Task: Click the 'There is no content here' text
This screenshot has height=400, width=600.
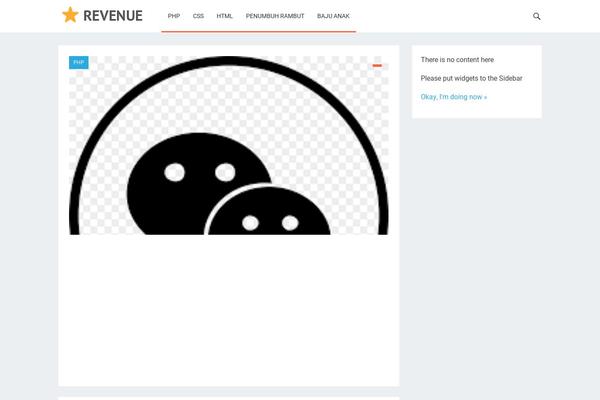Action: (457, 60)
